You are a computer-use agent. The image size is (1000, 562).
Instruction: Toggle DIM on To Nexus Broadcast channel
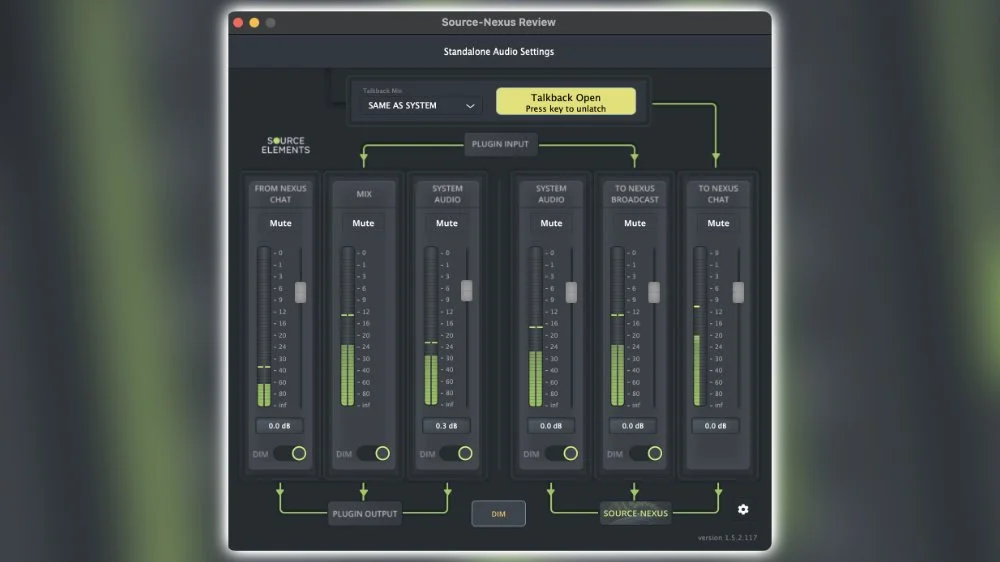coord(645,454)
